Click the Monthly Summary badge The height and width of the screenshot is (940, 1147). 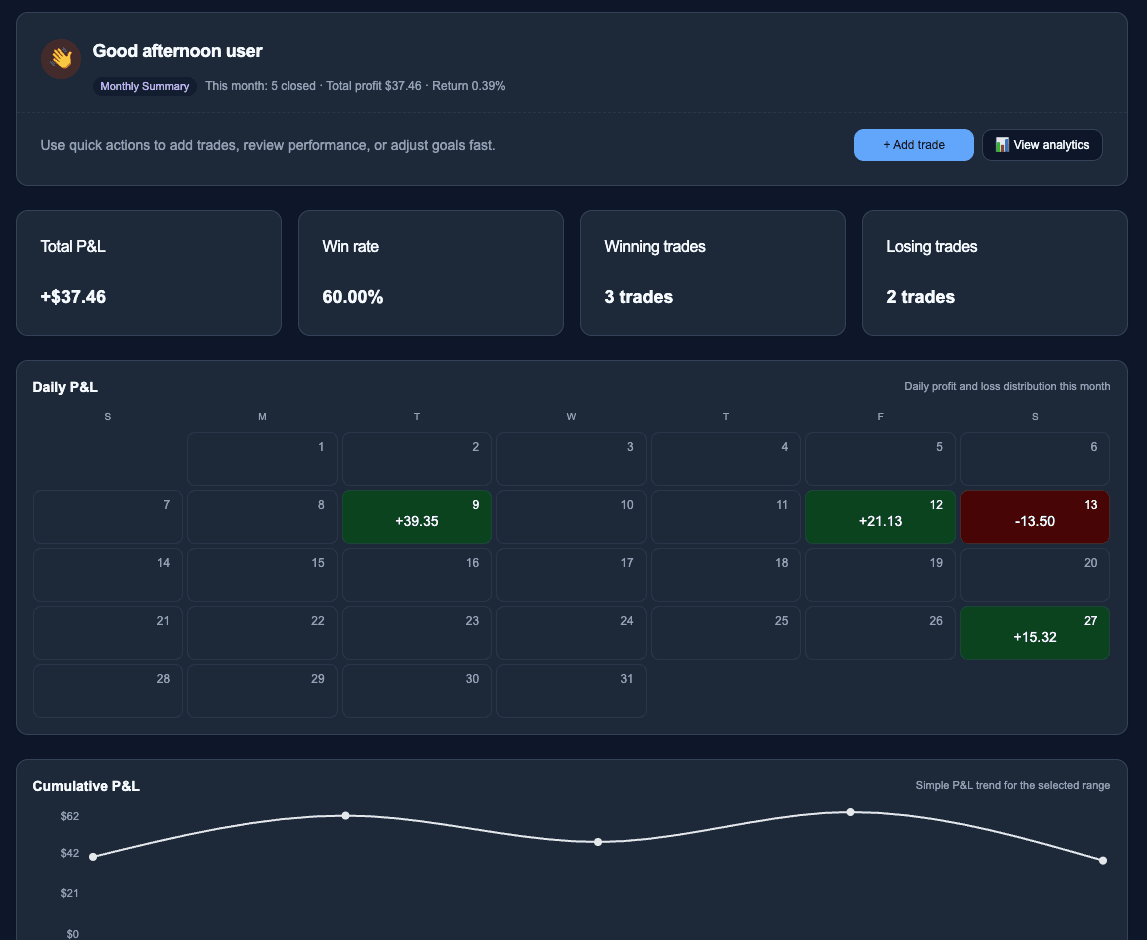coord(144,86)
